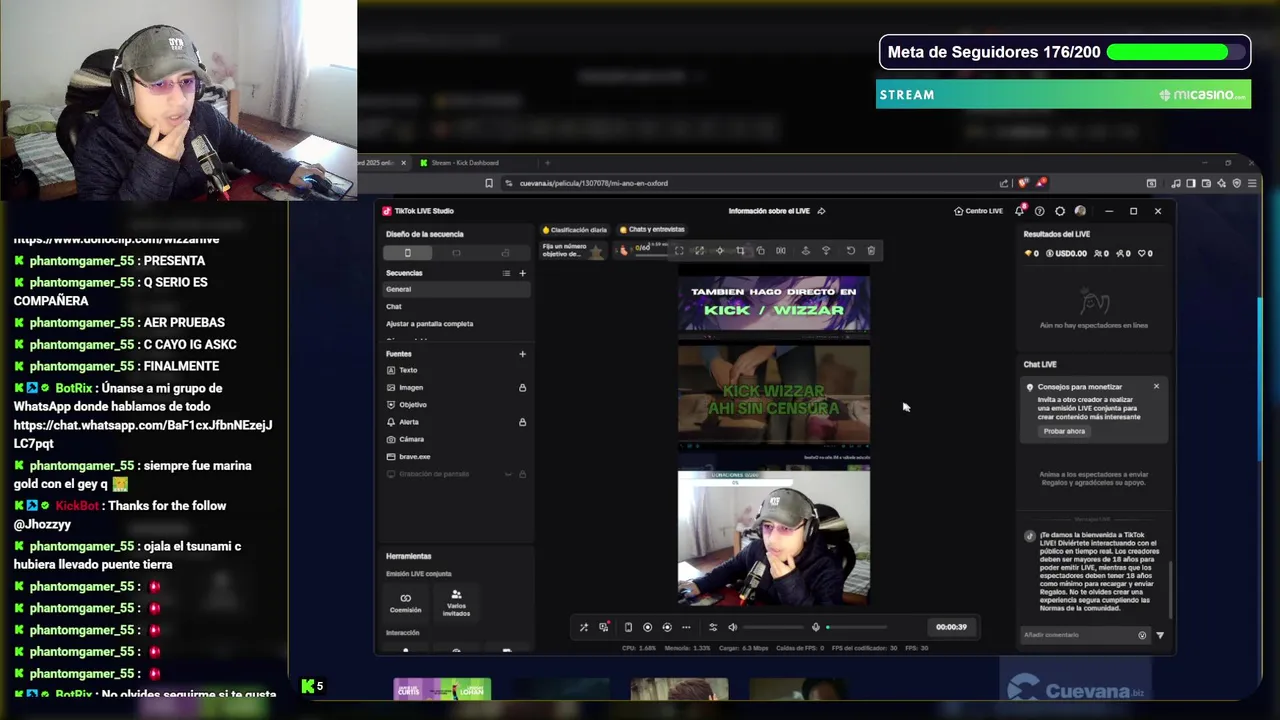Delete the selected source with trash icon
Screen dimensions: 1280x720
tap(871, 251)
